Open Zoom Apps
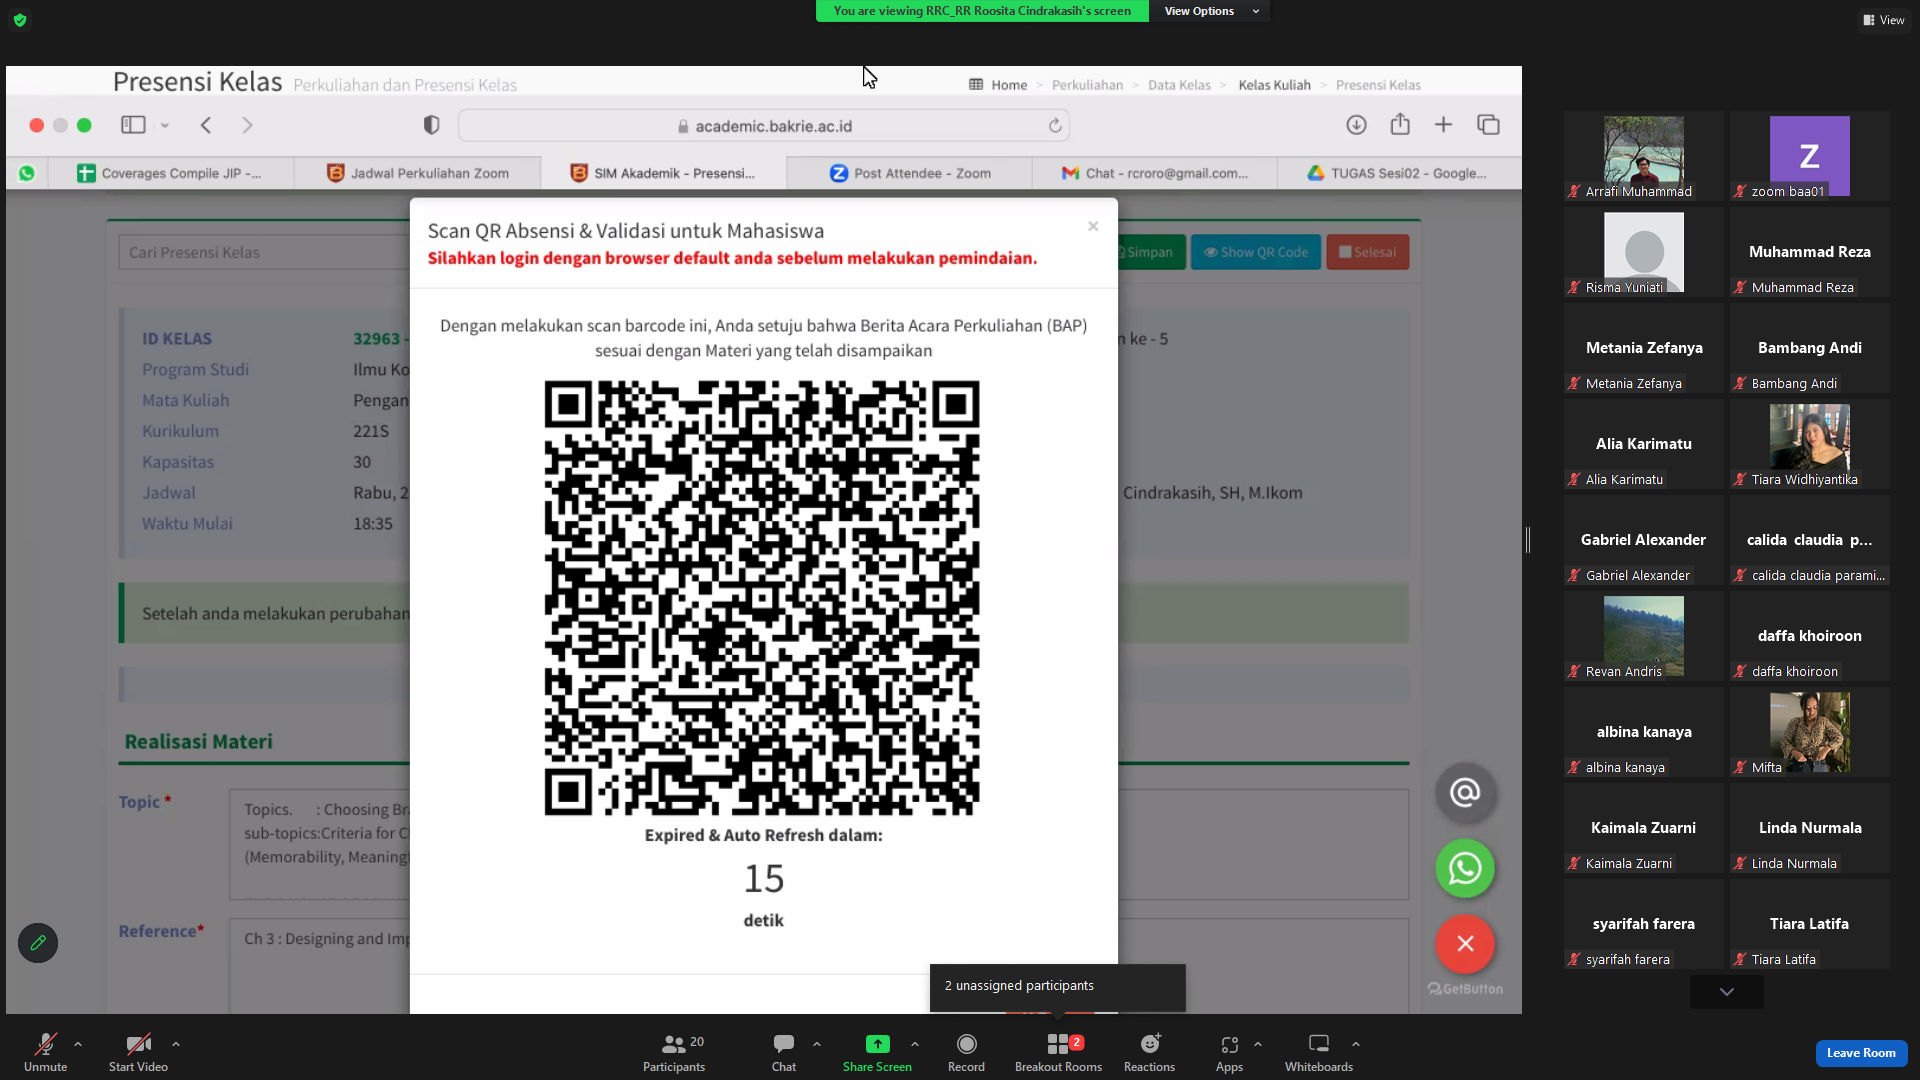Screen dimensions: 1920x1080 tap(1229, 1053)
